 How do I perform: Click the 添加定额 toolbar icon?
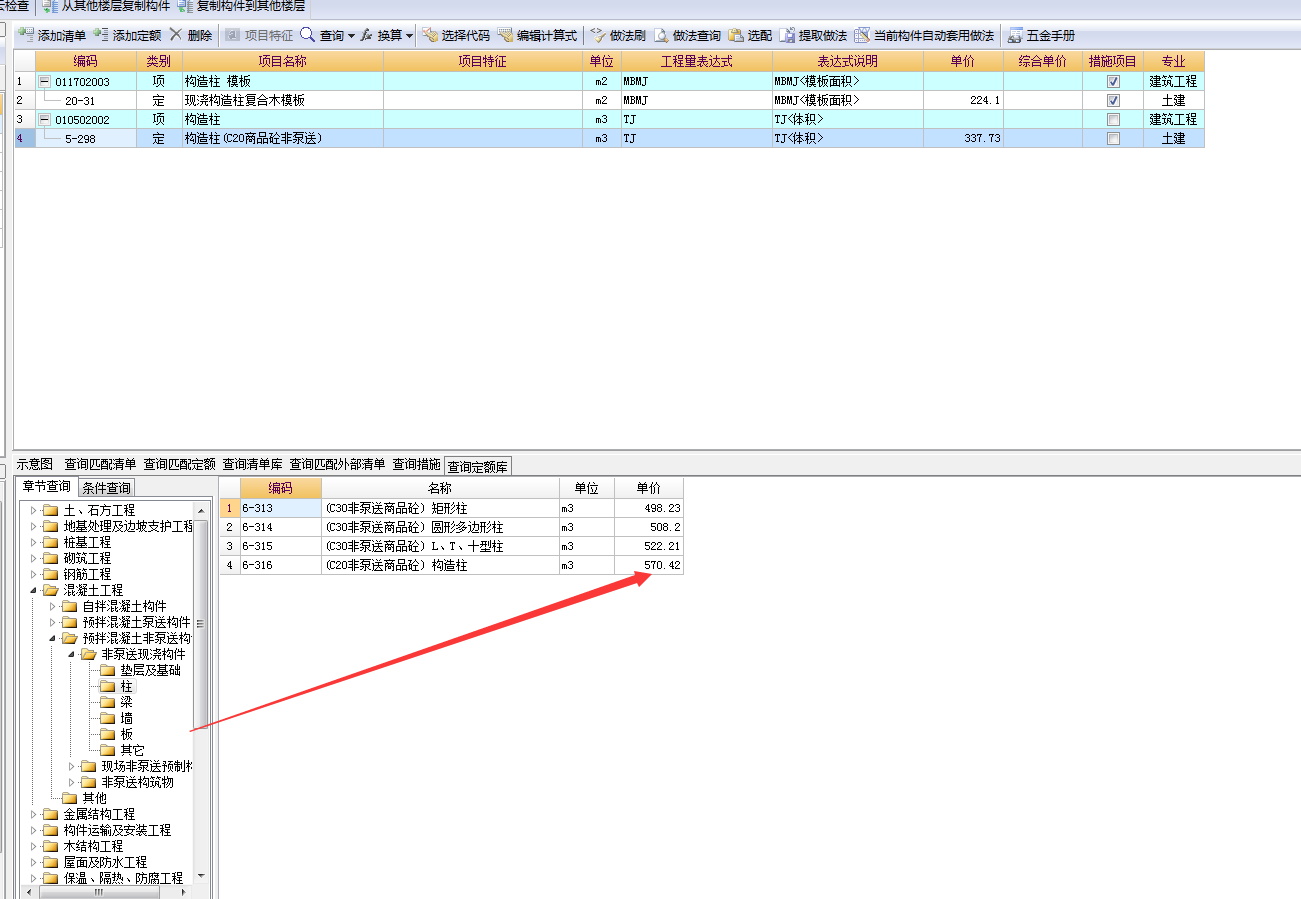(x=101, y=35)
